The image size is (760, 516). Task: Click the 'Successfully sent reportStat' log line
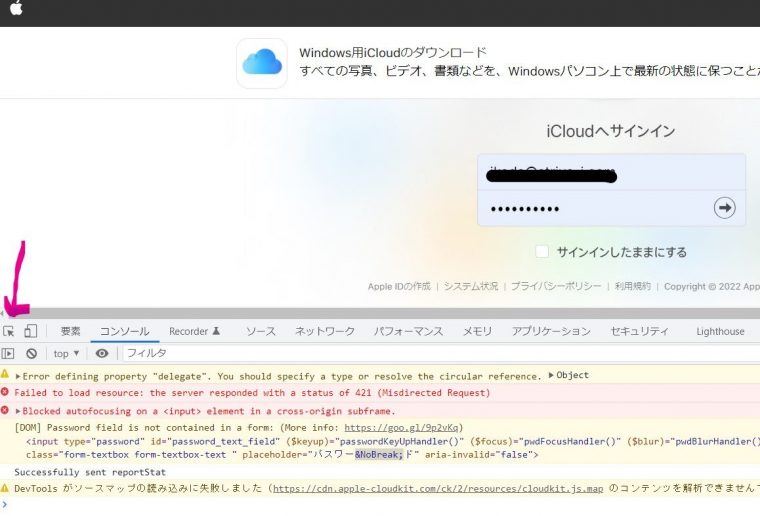tap(90, 472)
